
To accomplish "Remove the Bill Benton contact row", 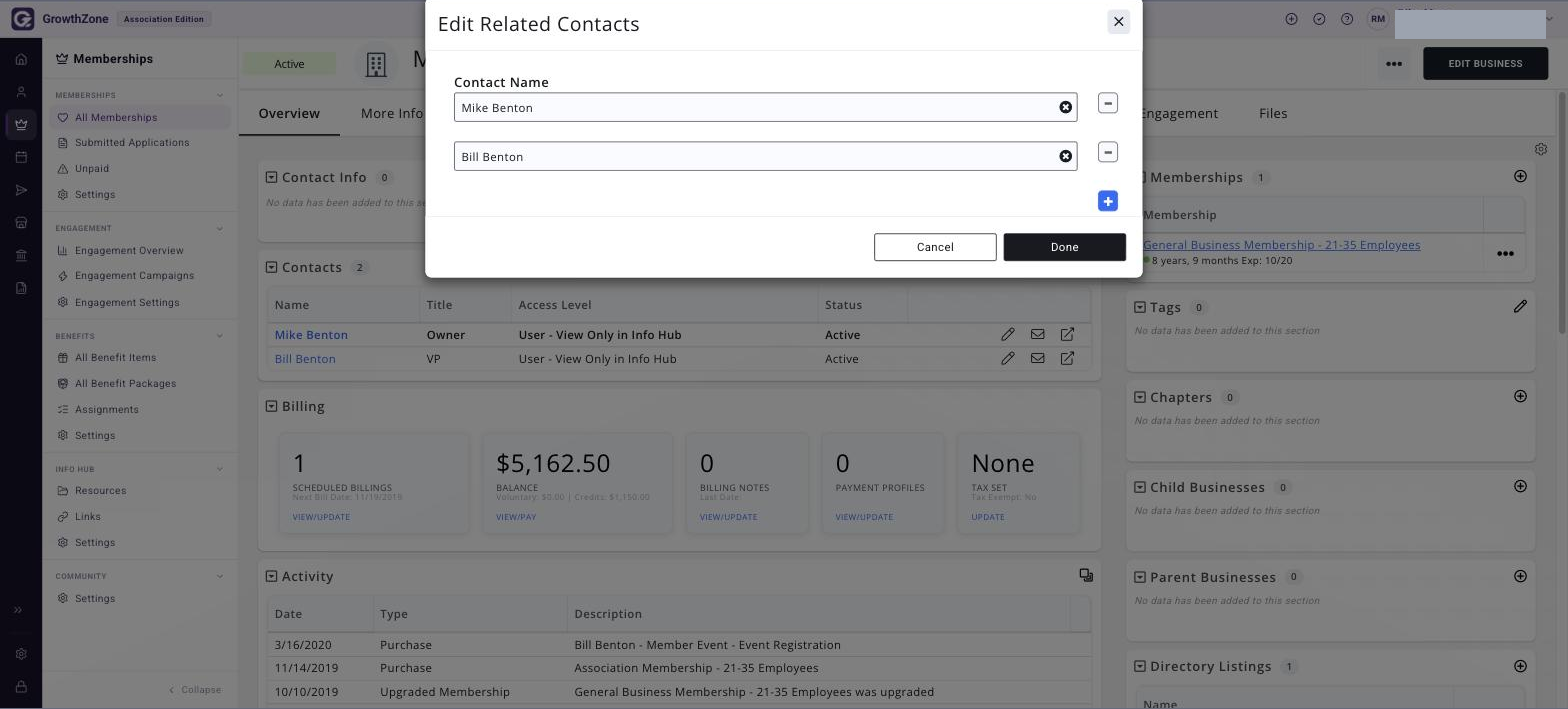I will click(1107, 152).
